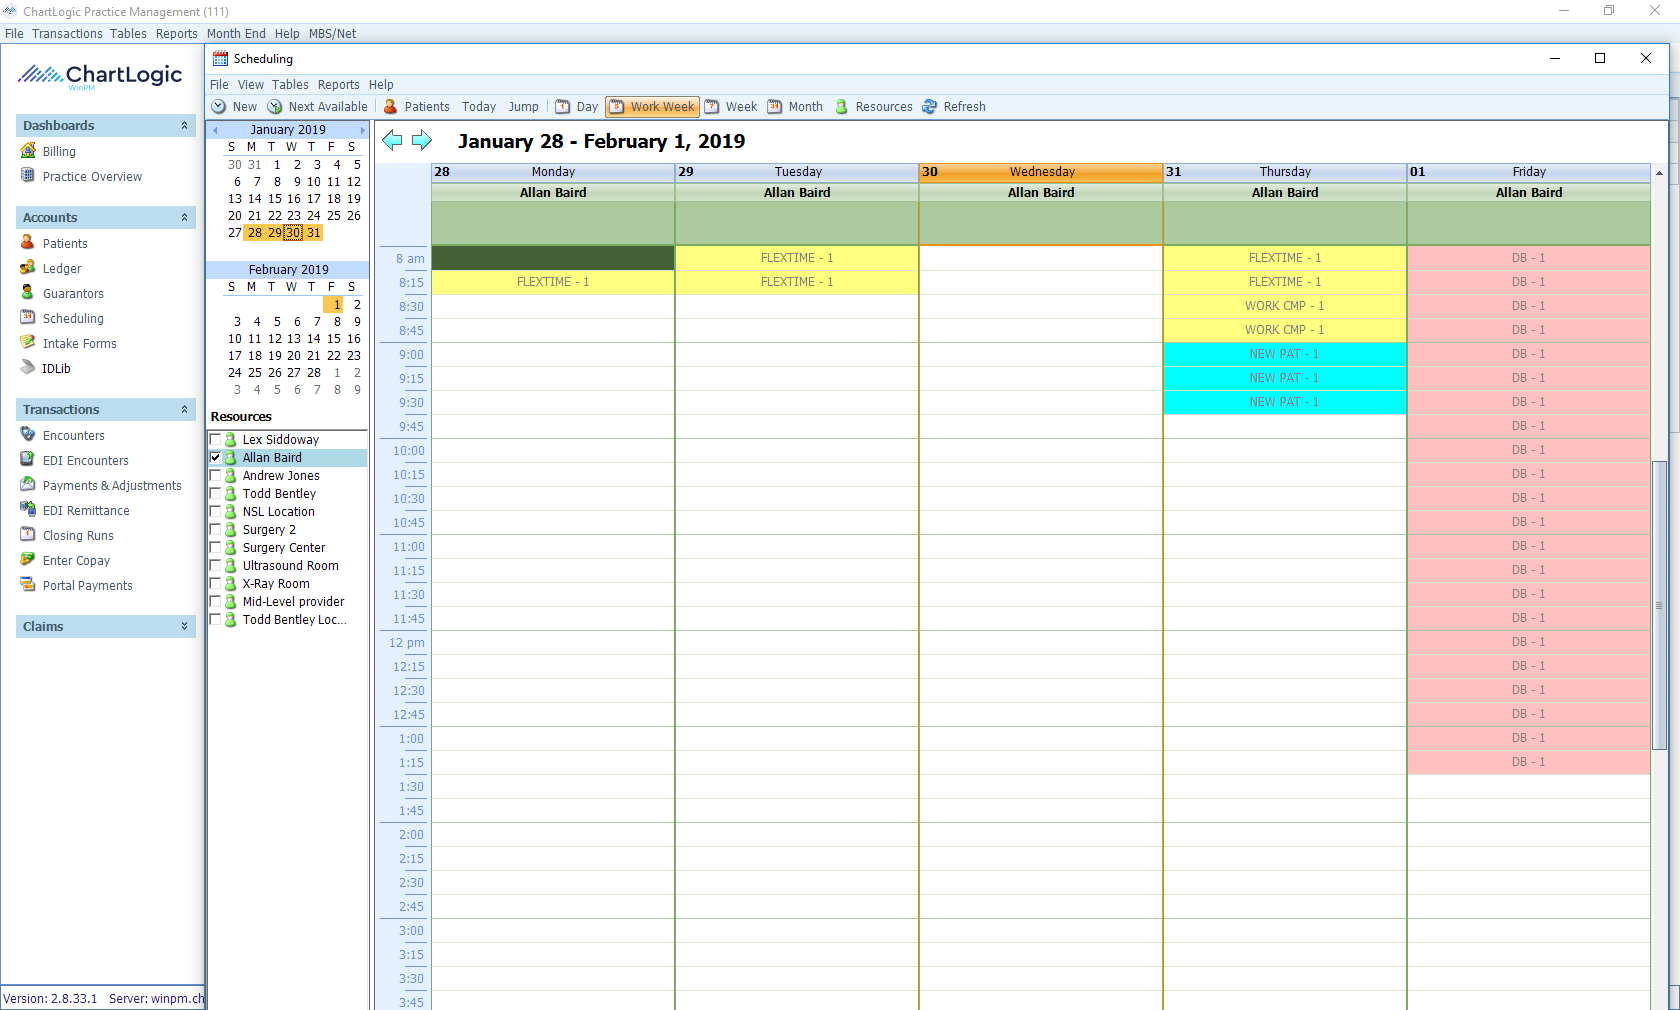The width and height of the screenshot is (1680, 1010).
Task: Enable the Lex Siddoway resource checkbox
Action: coord(215,440)
